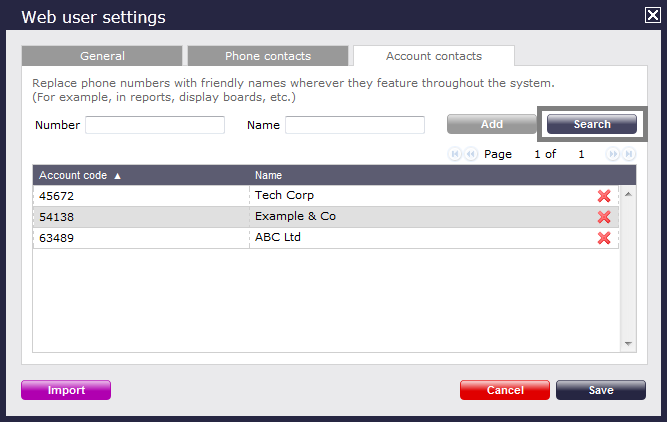This screenshot has height=422, width=667.
Task: Import contacts with the Import button
Action: 66,390
